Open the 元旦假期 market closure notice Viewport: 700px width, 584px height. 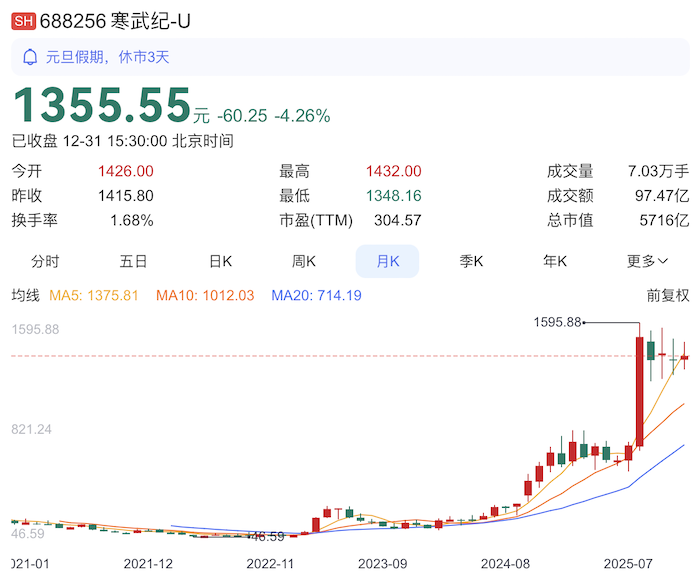(x=106, y=57)
